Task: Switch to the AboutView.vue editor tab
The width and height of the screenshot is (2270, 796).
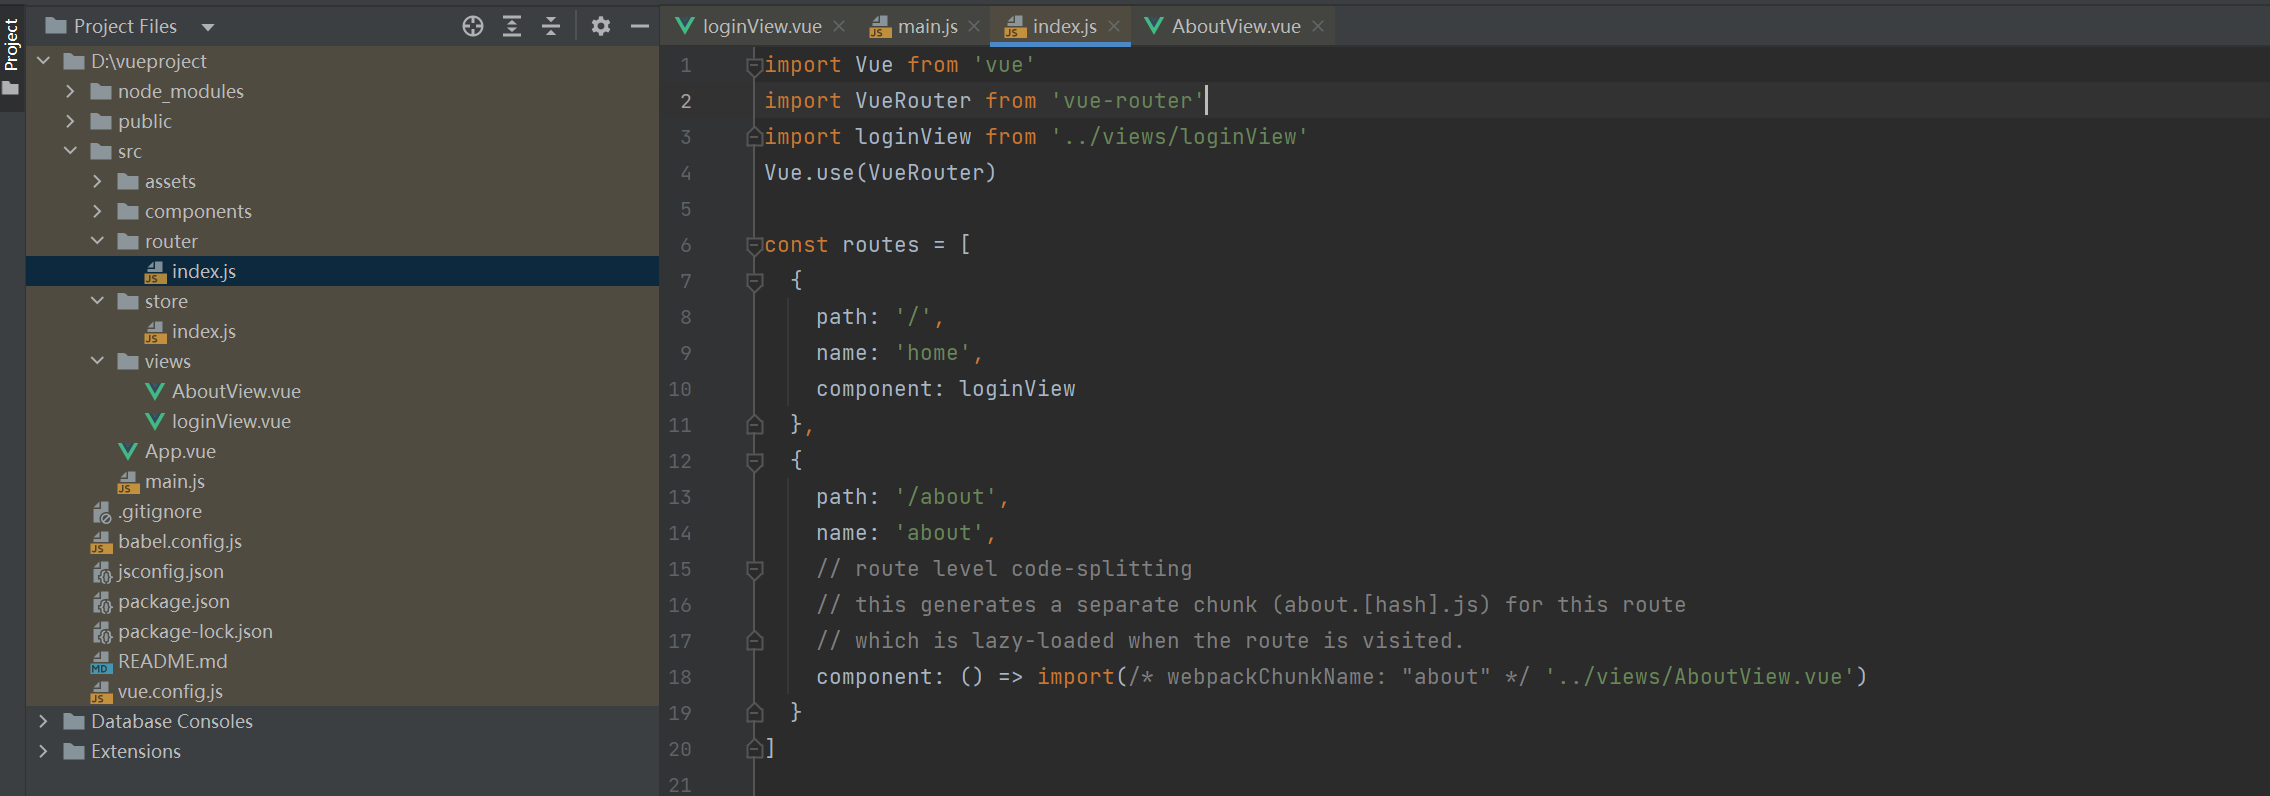Action: tap(1236, 26)
